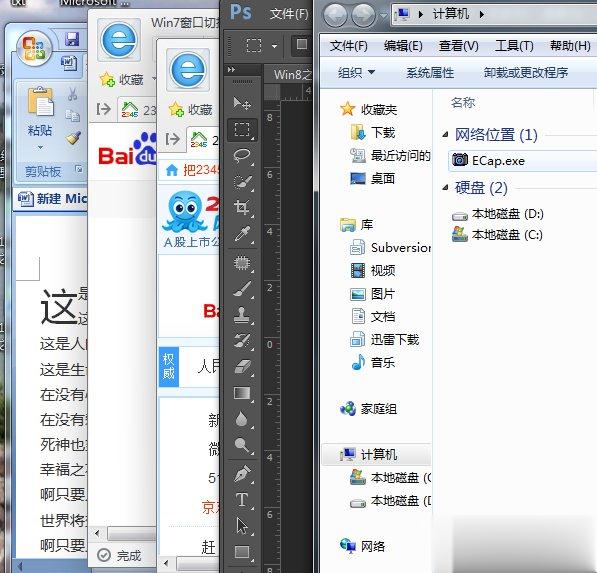The height and width of the screenshot is (573, 597).
Task: Click 收藏 button in back browser window
Action: (122, 80)
